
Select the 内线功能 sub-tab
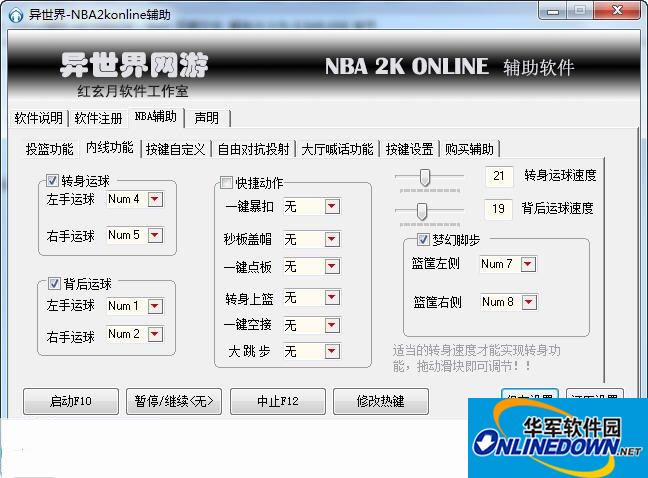[110, 147]
